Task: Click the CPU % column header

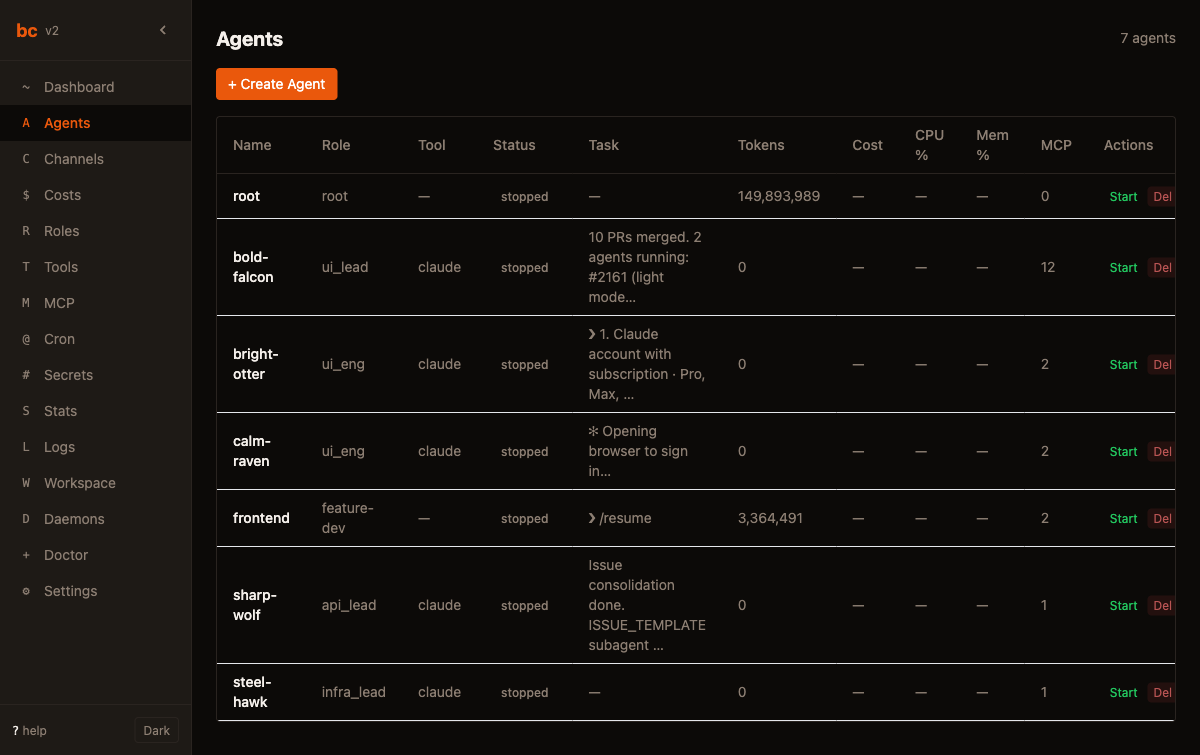Action: 929,145
